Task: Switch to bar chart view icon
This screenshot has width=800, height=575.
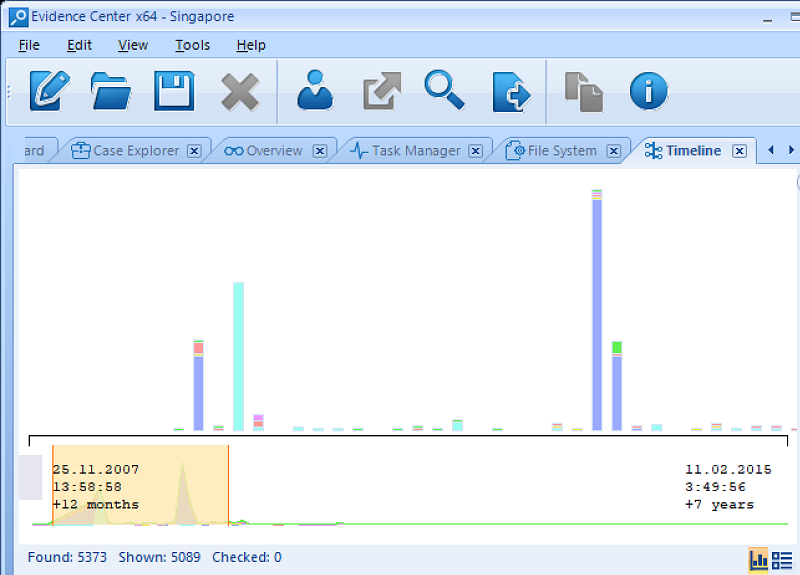Action: (x=758, y=561)
